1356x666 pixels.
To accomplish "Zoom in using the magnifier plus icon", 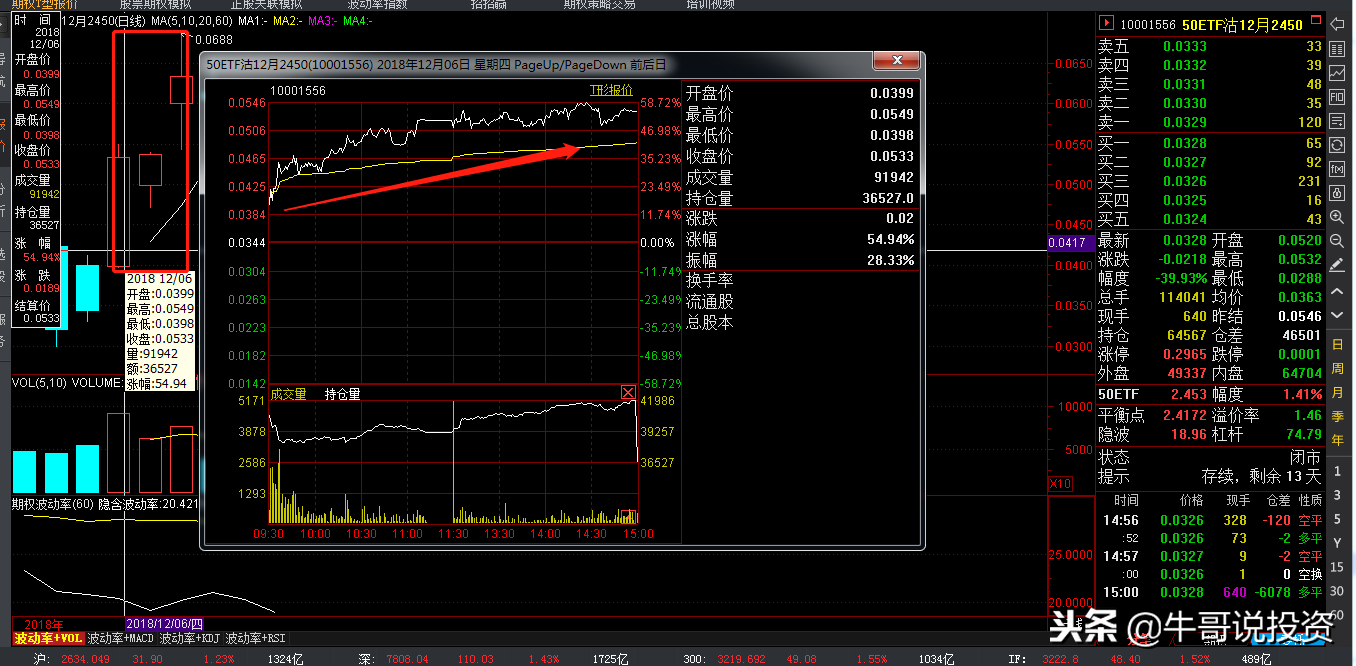I will coord(1336,217).
